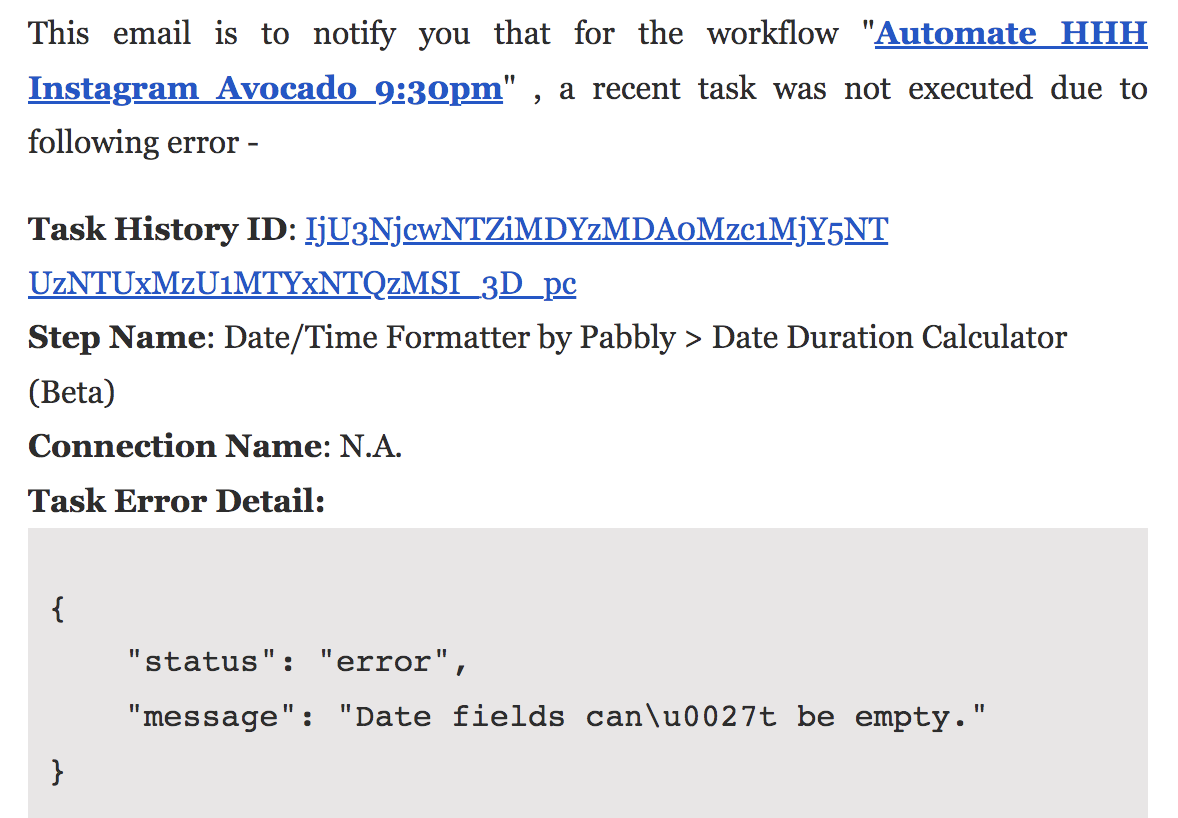1178x818 pixels.
Task: Click the "Date fields can\u0027t be empty." message value
Action: point(662,717)
